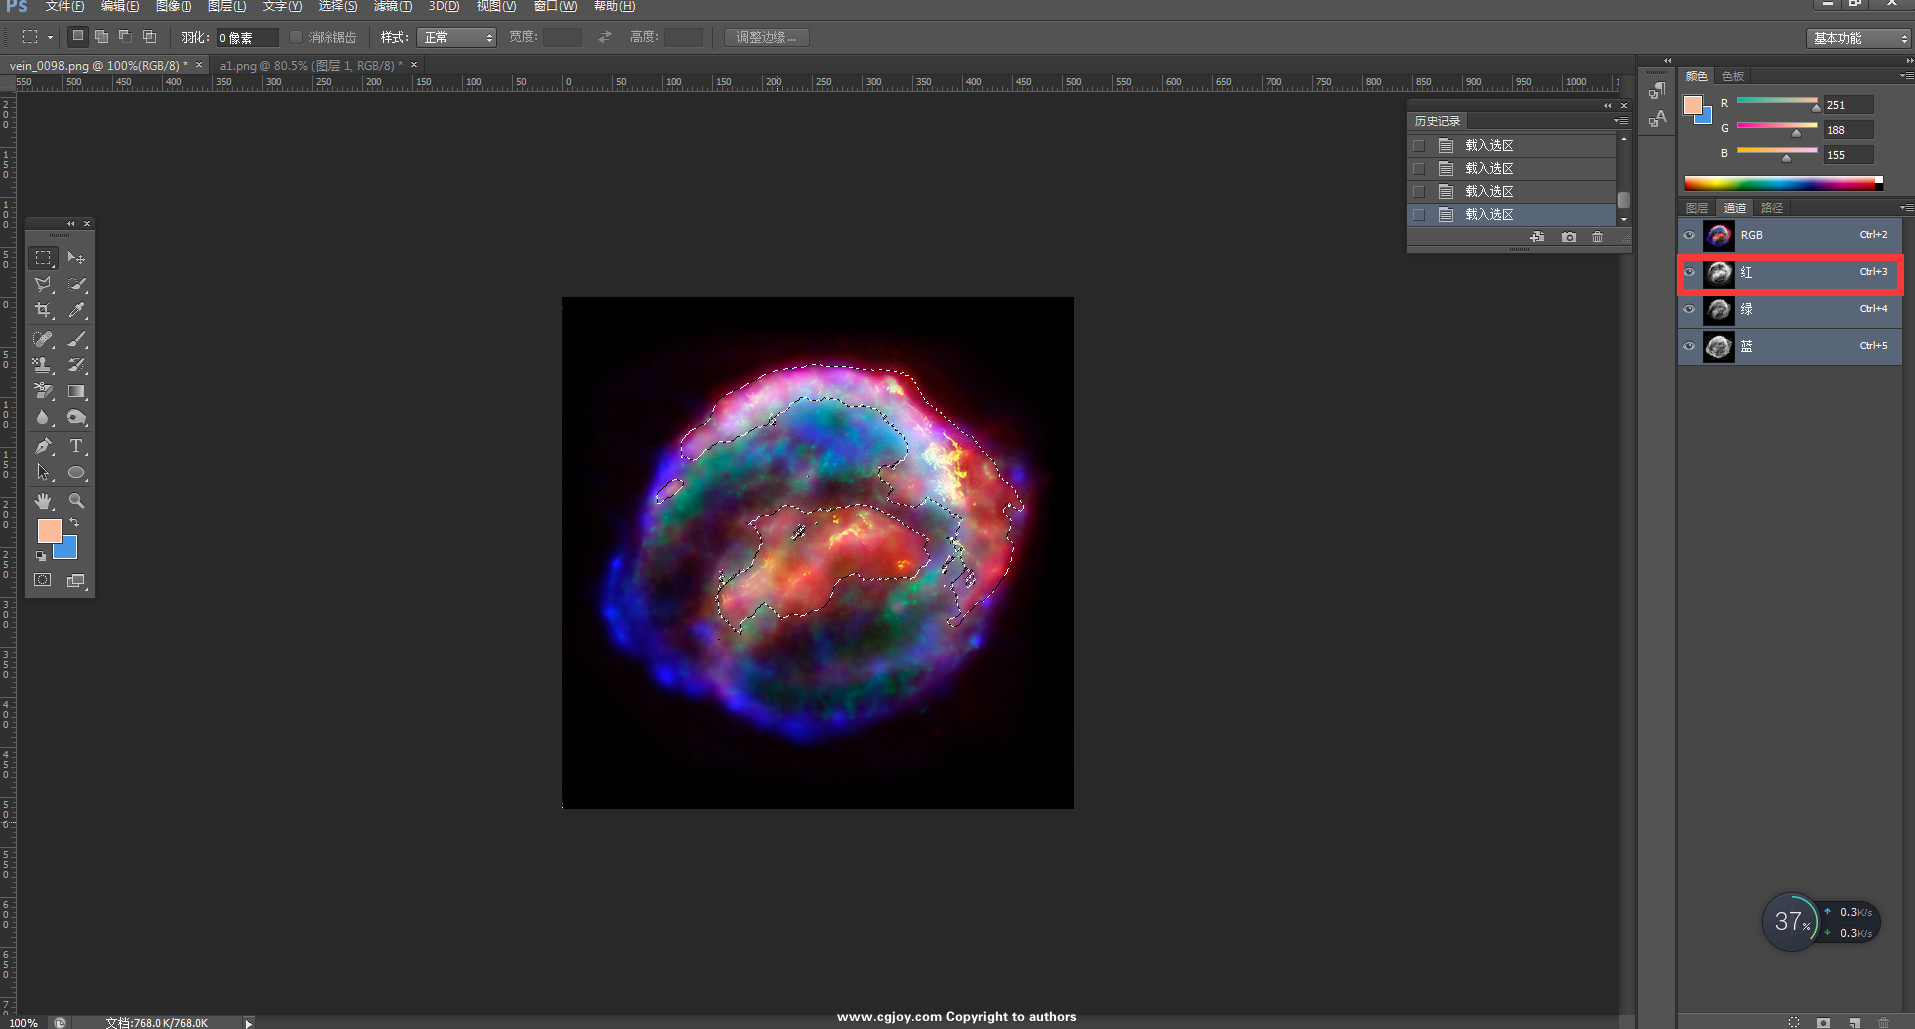Open the 选择(S) menu

point(338,6)
